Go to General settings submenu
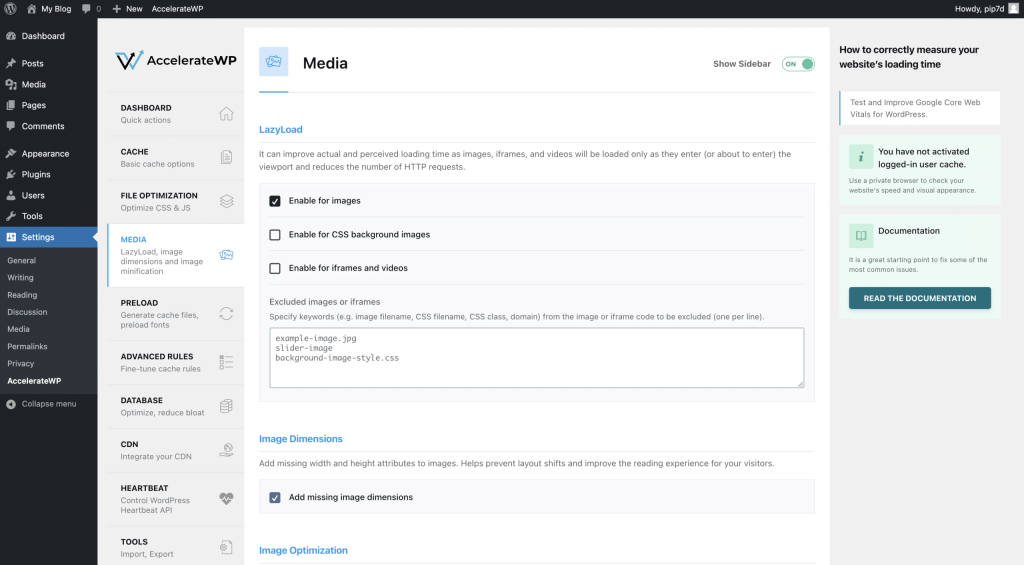 point(22,260)
